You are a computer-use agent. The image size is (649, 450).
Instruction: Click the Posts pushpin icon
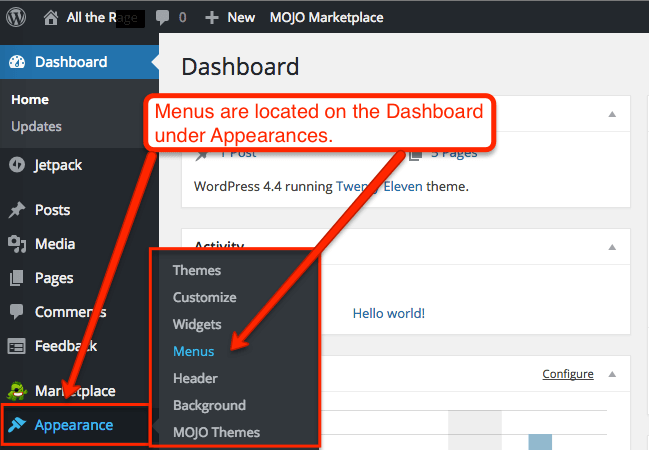click(17, 210)
